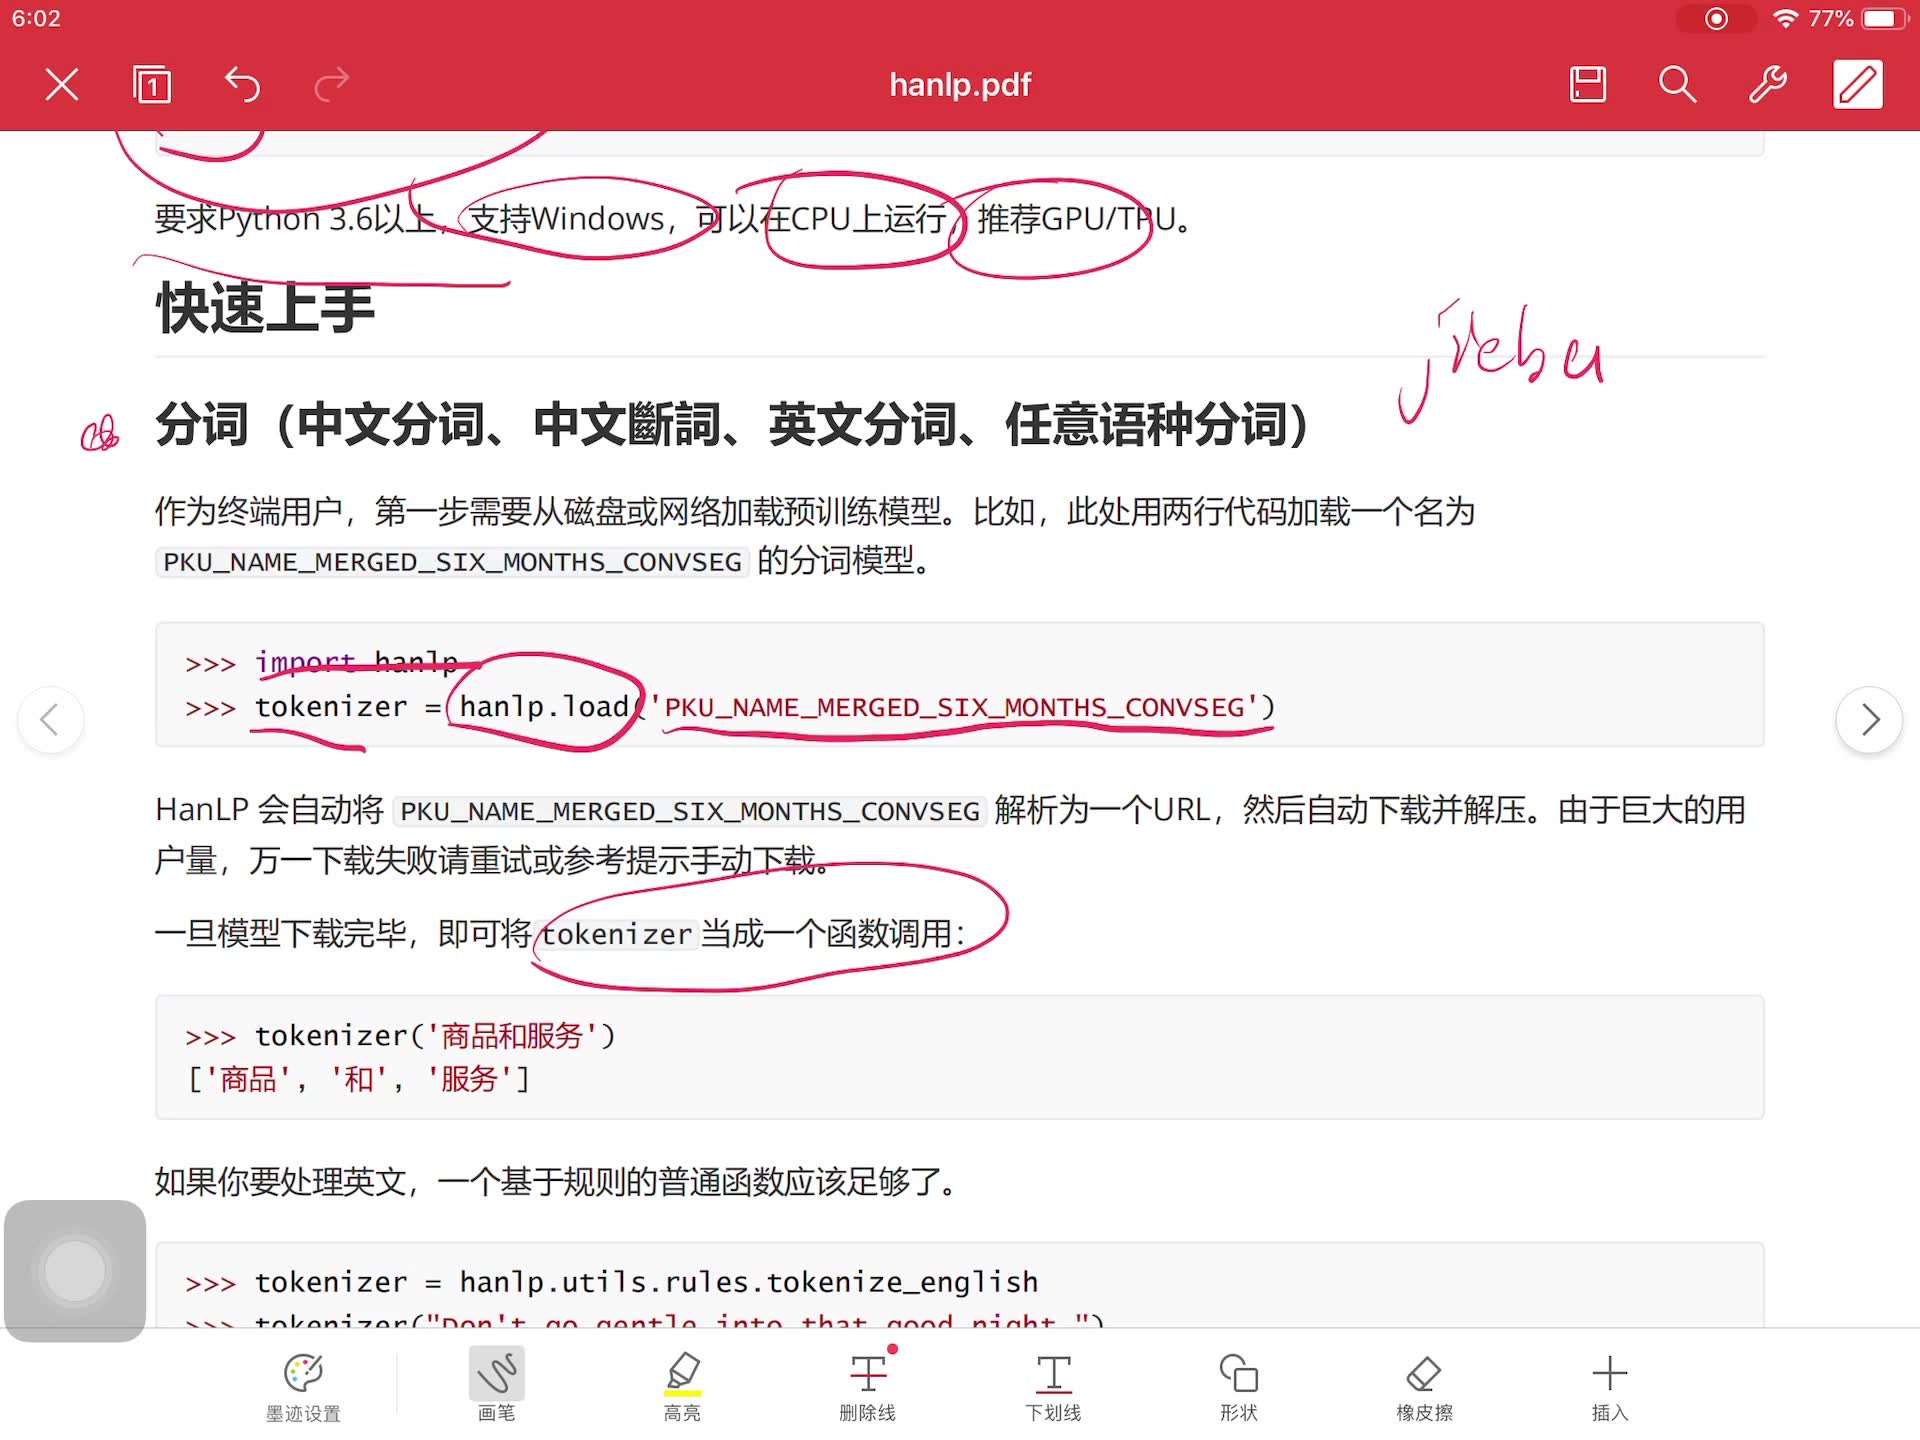Open ink settings (墨迹设置)
Viewport: 1920px width, 1440px height.
pyautogui.click(x=303, y=1387)
